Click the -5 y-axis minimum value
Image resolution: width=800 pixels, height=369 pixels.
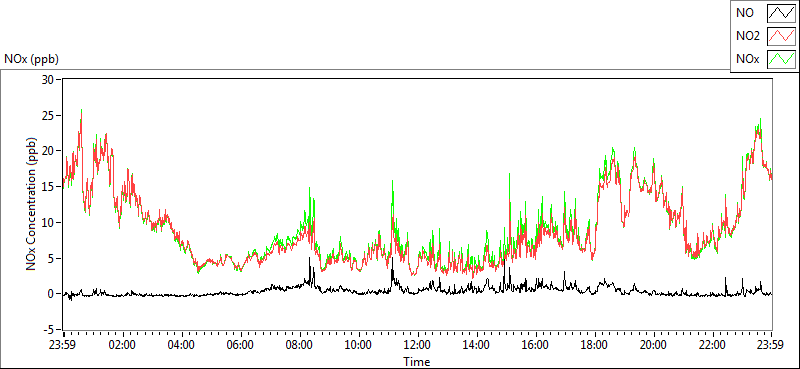50,330
